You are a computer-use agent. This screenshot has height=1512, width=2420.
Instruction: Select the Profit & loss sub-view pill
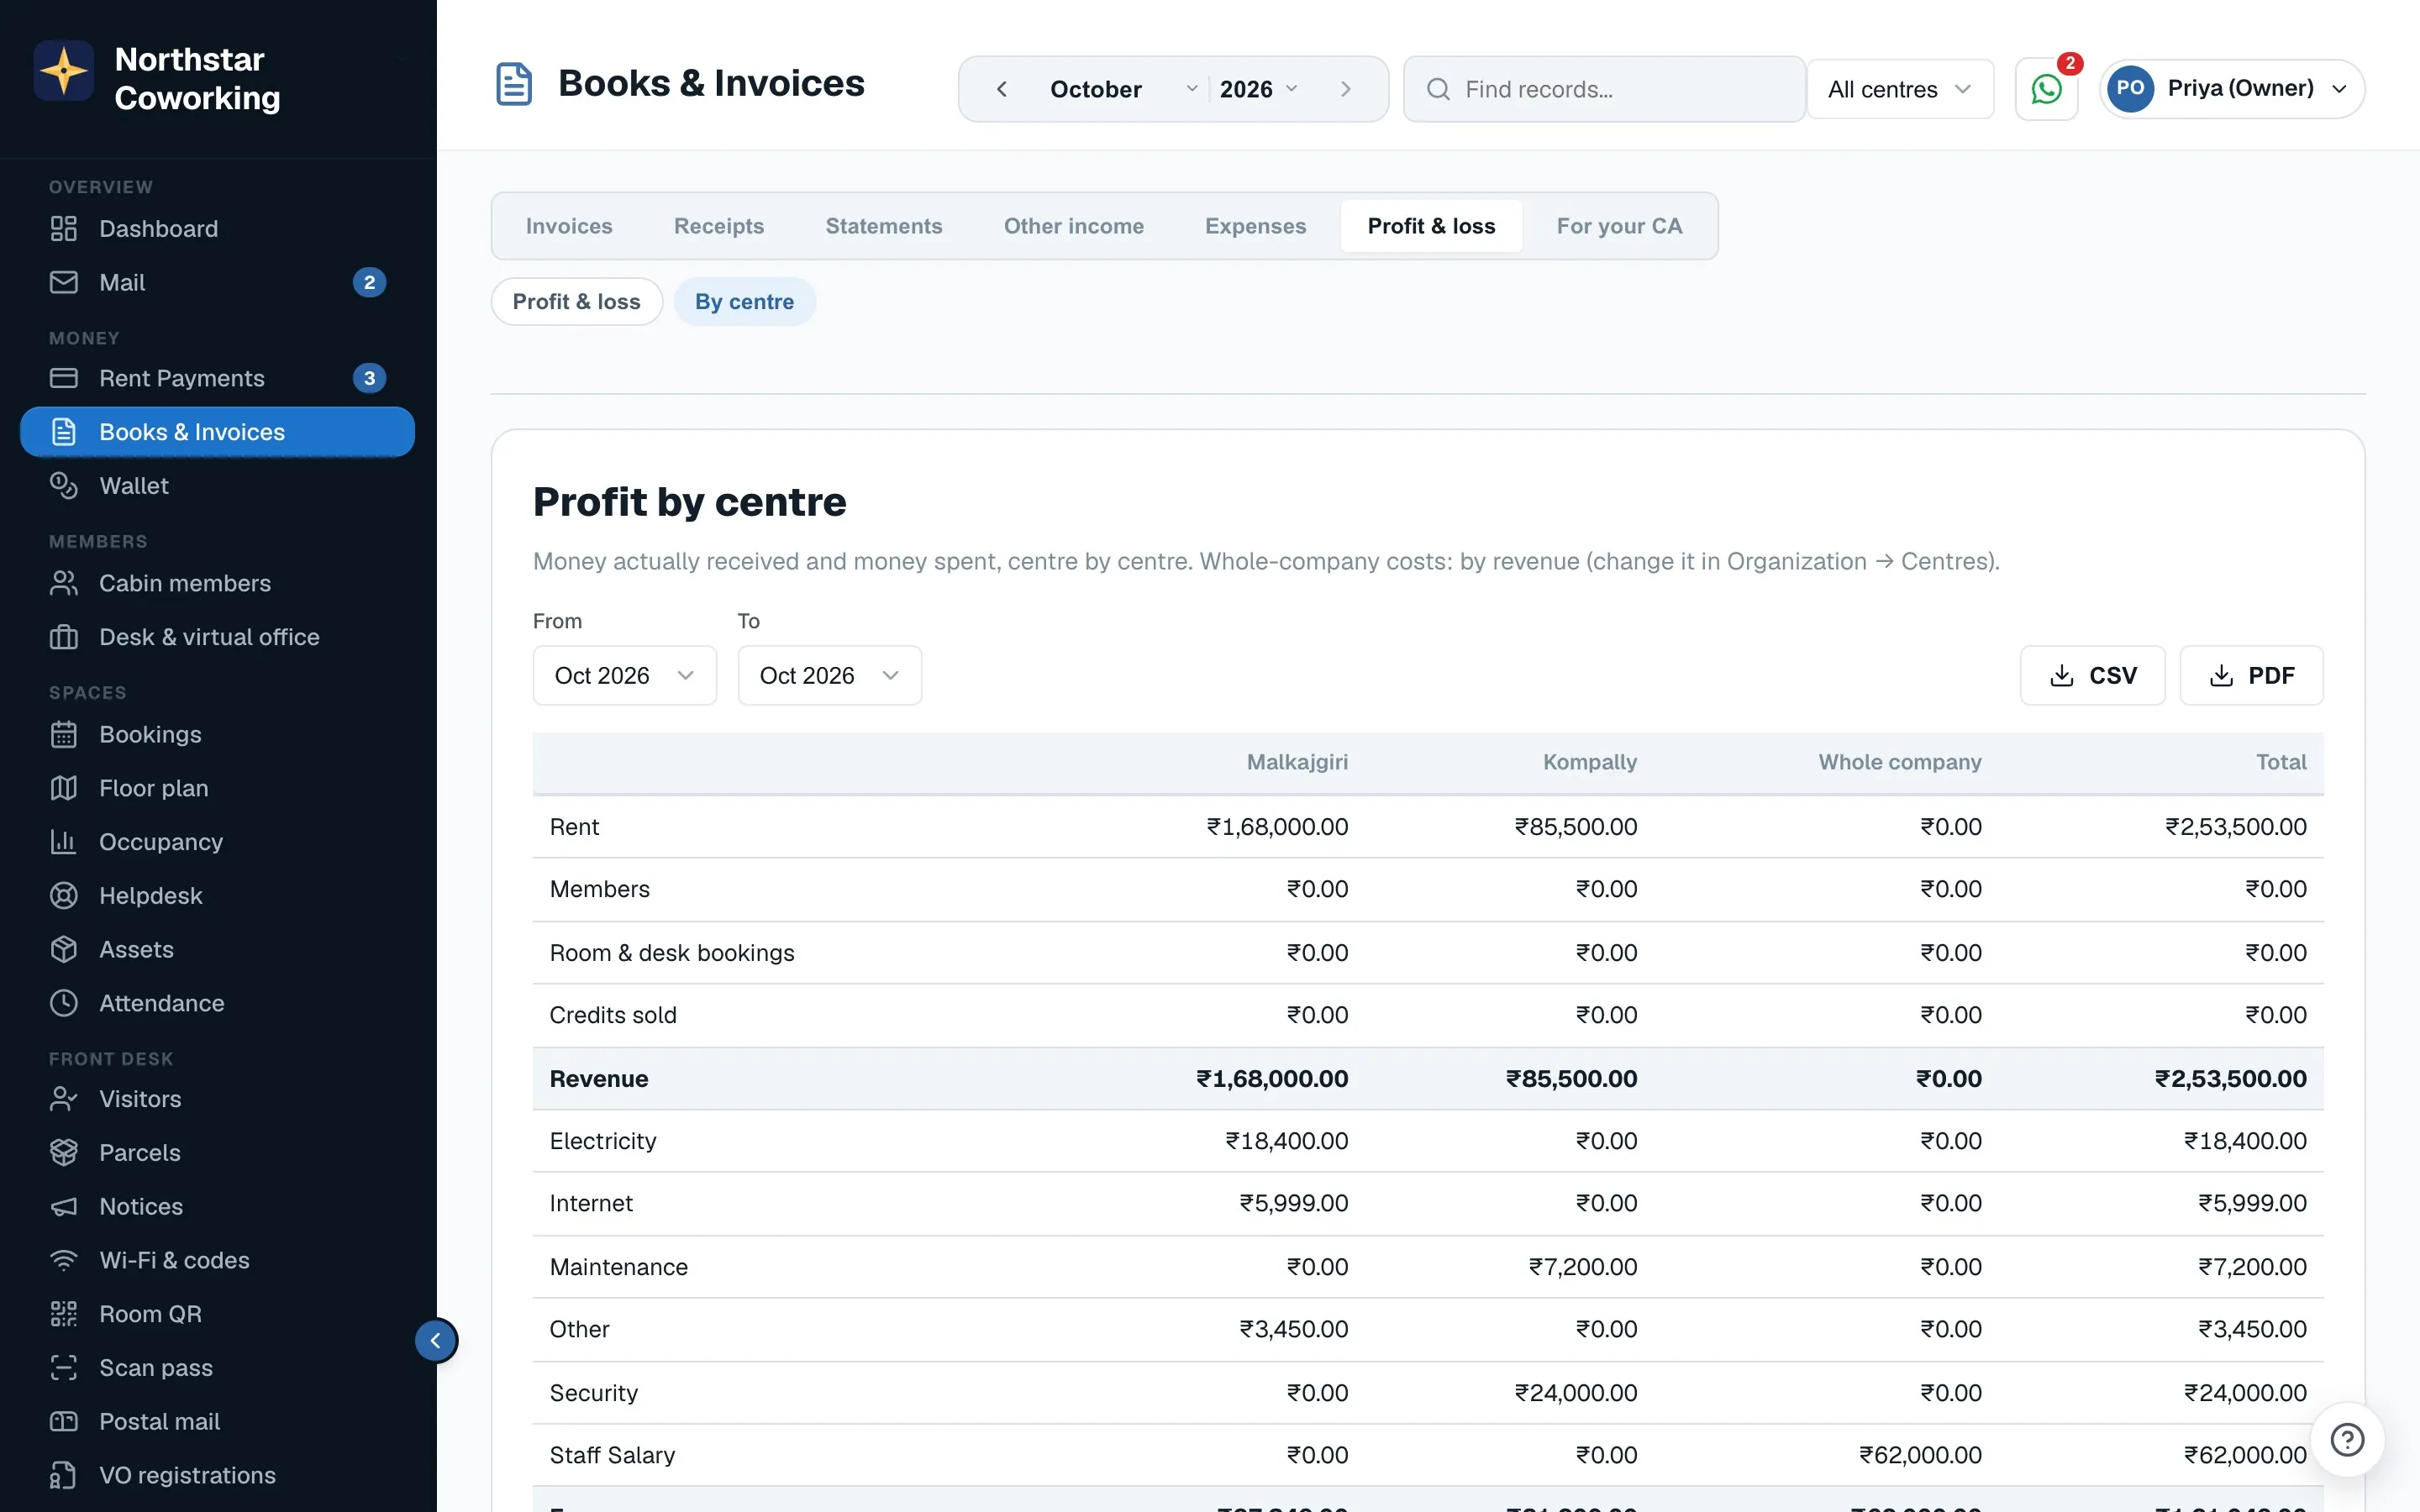click(x=577, y=301)
